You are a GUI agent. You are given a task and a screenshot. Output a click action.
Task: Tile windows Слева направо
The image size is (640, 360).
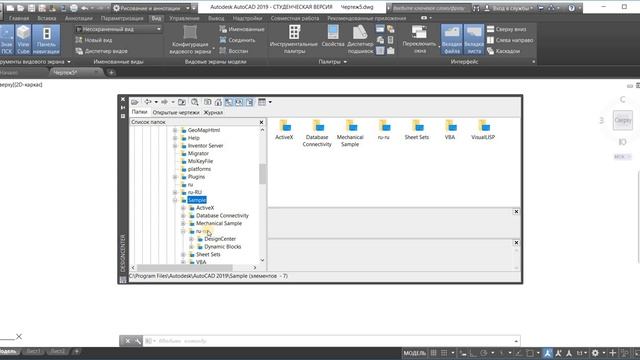coord(510,40)
